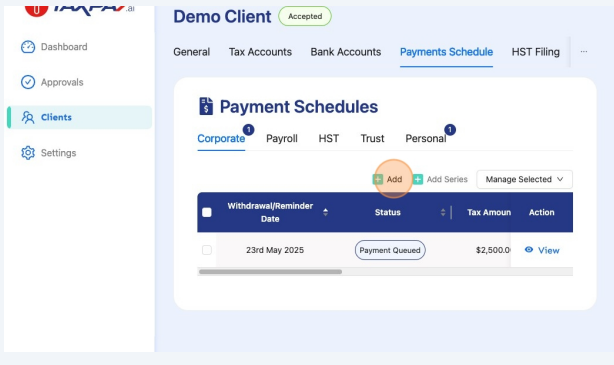This screenshot has width=614, height=365.
Task: Sort by Withdrawal/Reminder Date arrows
Action: [325, 212]
